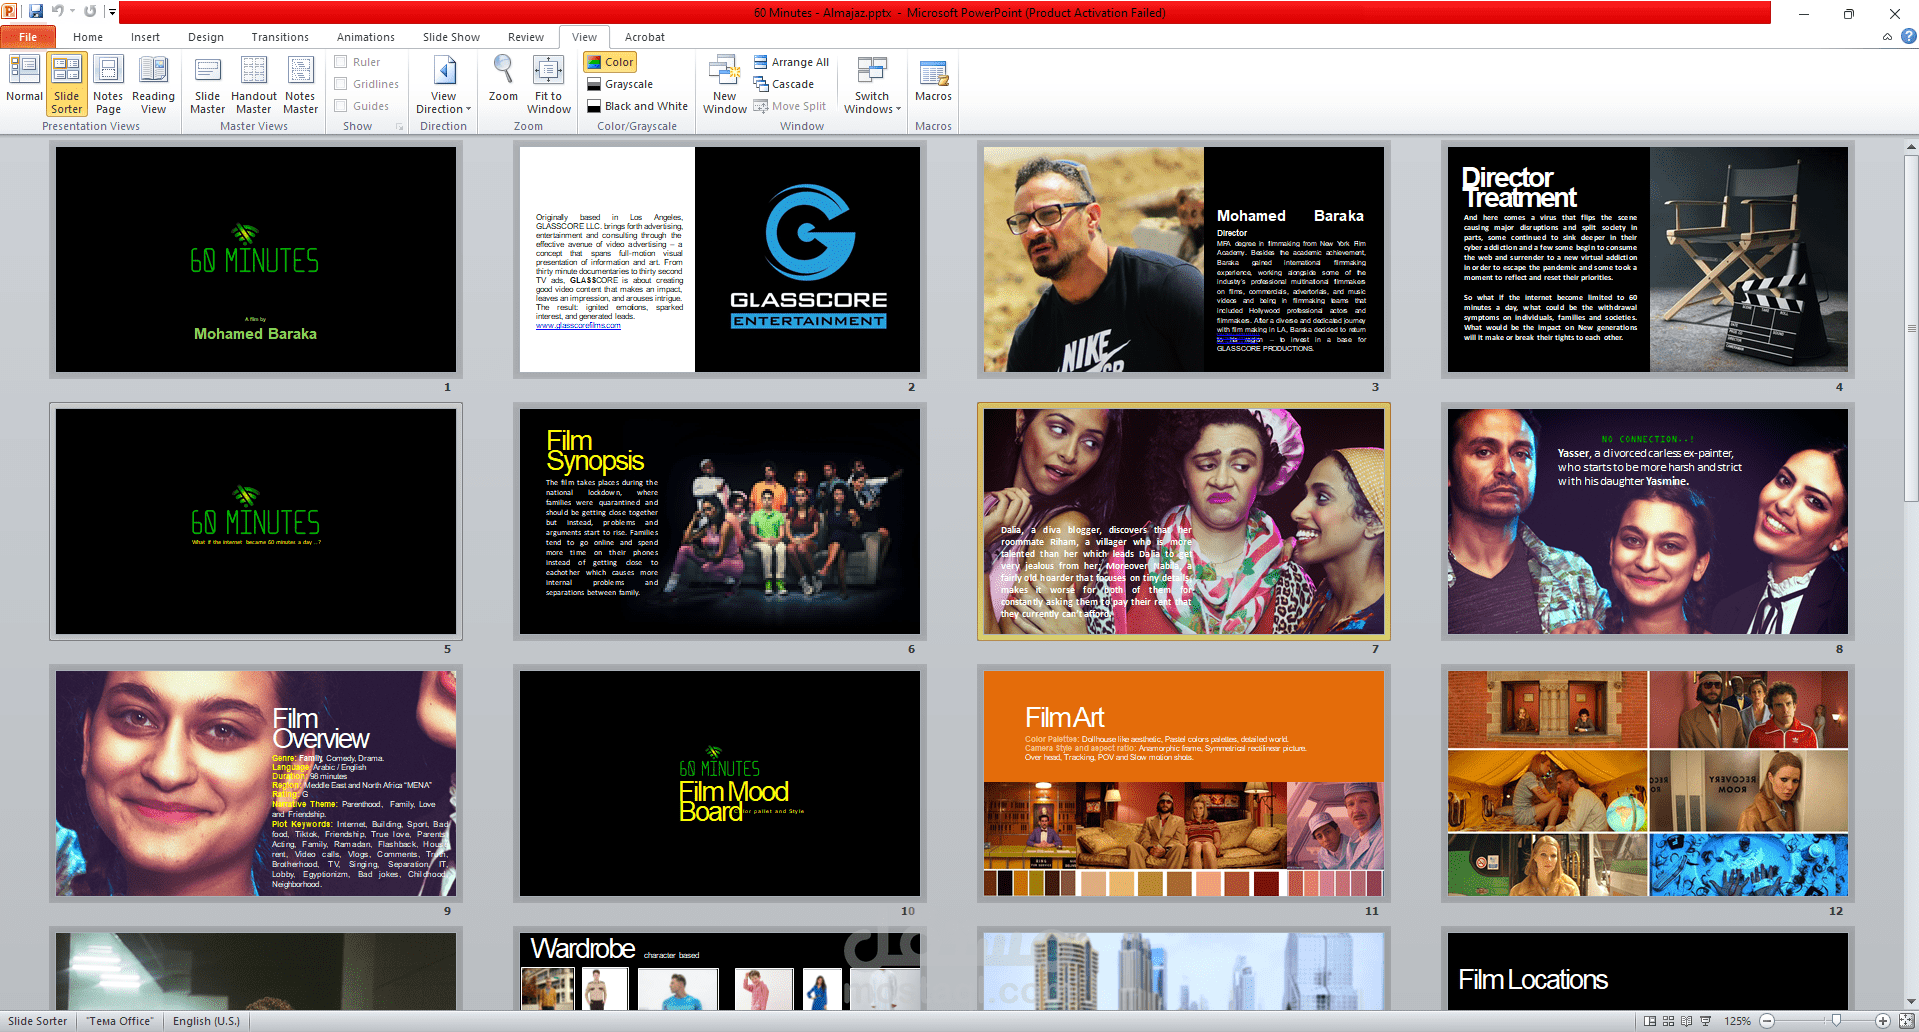Open the Handout Master view

(254, 84)
